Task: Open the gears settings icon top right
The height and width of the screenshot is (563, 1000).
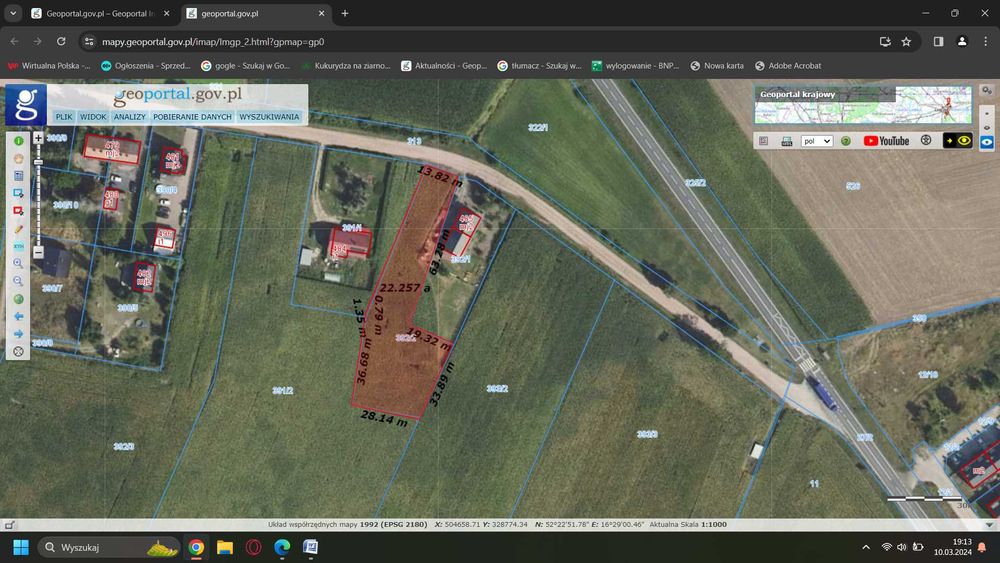Action: (987, 91)
